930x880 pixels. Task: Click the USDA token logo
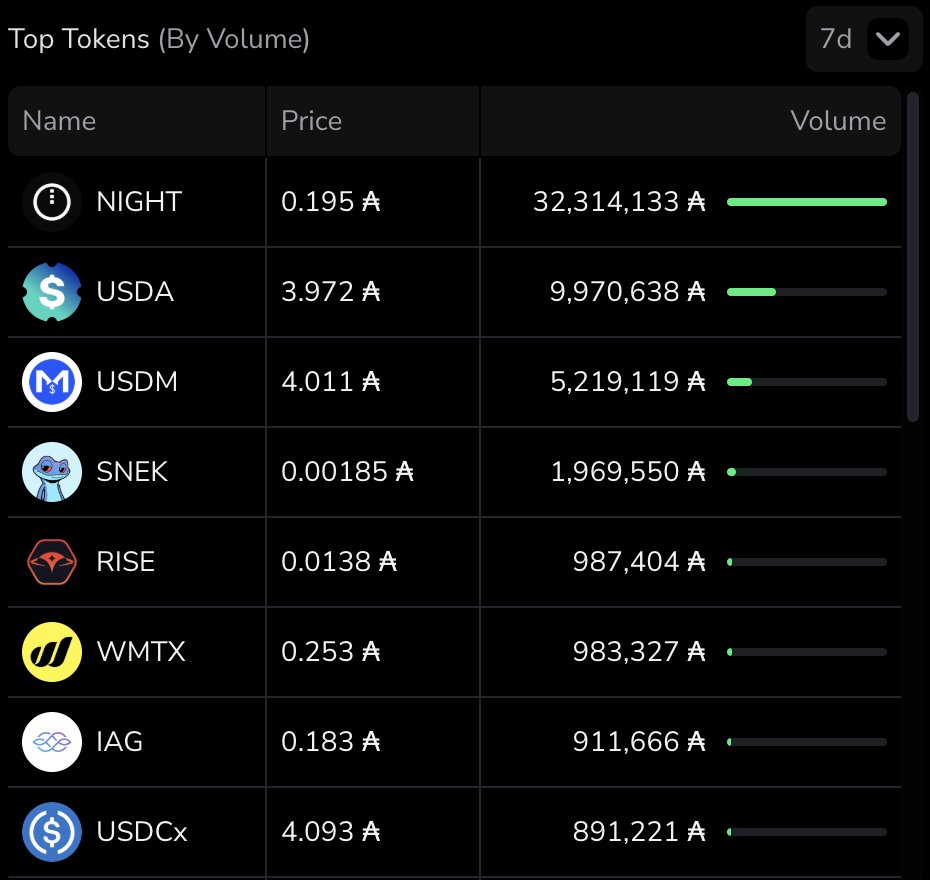click(52, 292)
